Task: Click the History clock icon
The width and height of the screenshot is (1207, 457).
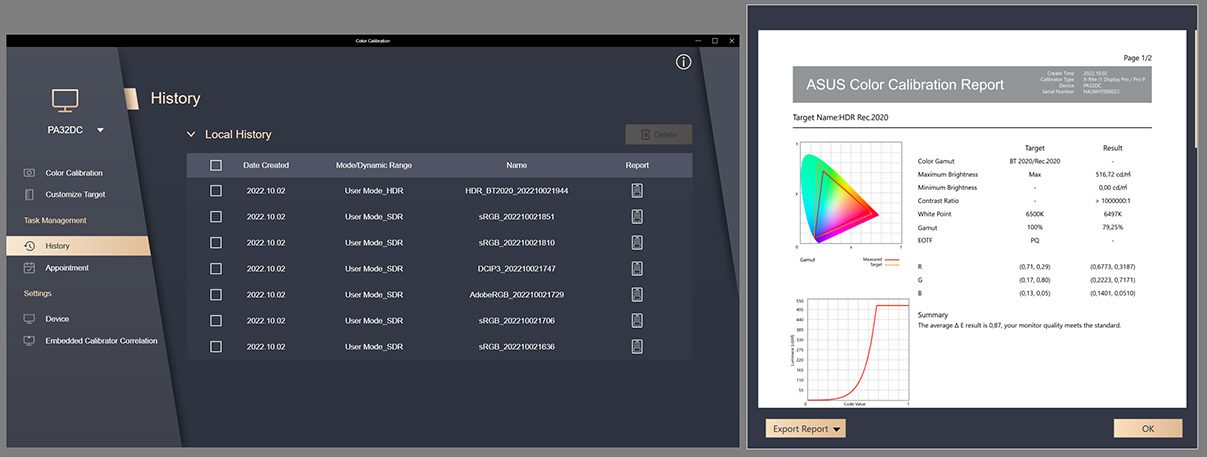Action: pos(29,246)
